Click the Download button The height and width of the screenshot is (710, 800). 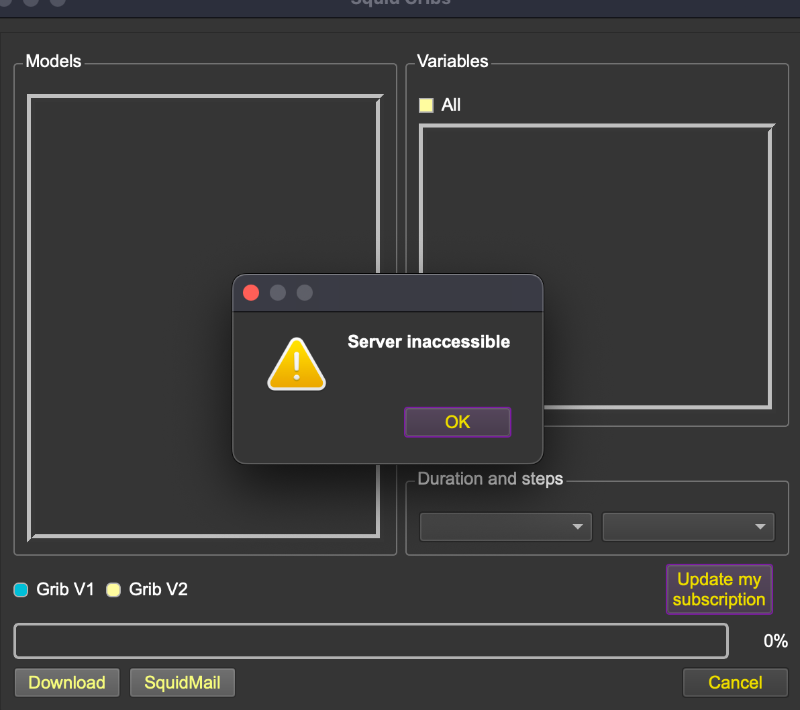click(67, 682)
